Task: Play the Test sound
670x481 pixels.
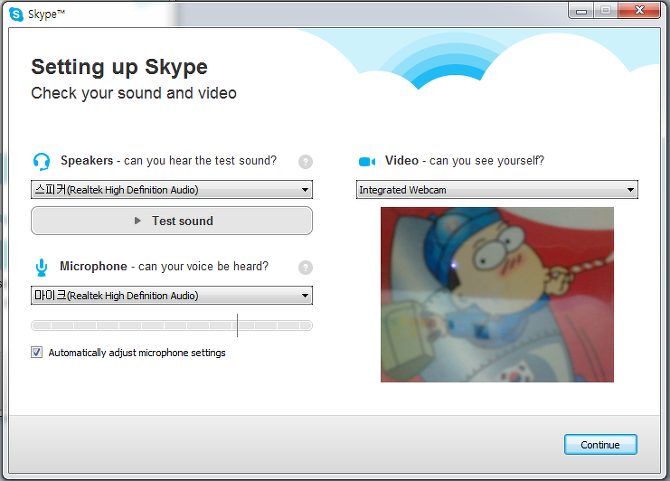Action: [x=172, y=220]
